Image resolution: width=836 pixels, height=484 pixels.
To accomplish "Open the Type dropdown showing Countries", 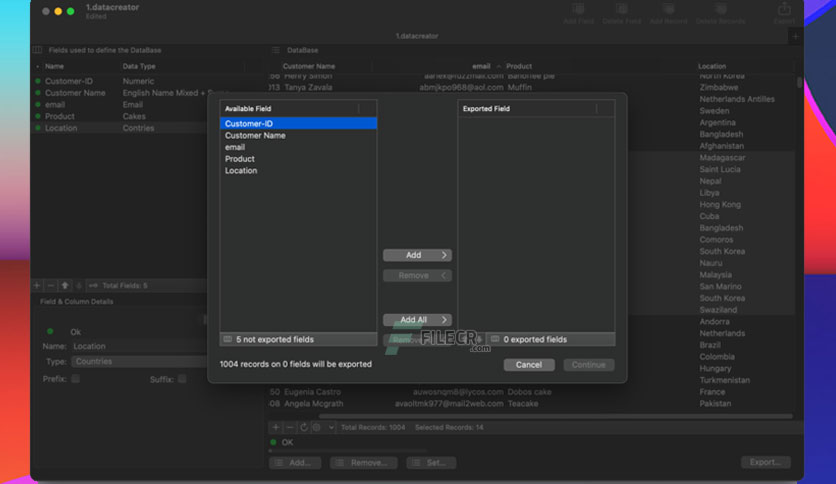I will tap(139, 361).
